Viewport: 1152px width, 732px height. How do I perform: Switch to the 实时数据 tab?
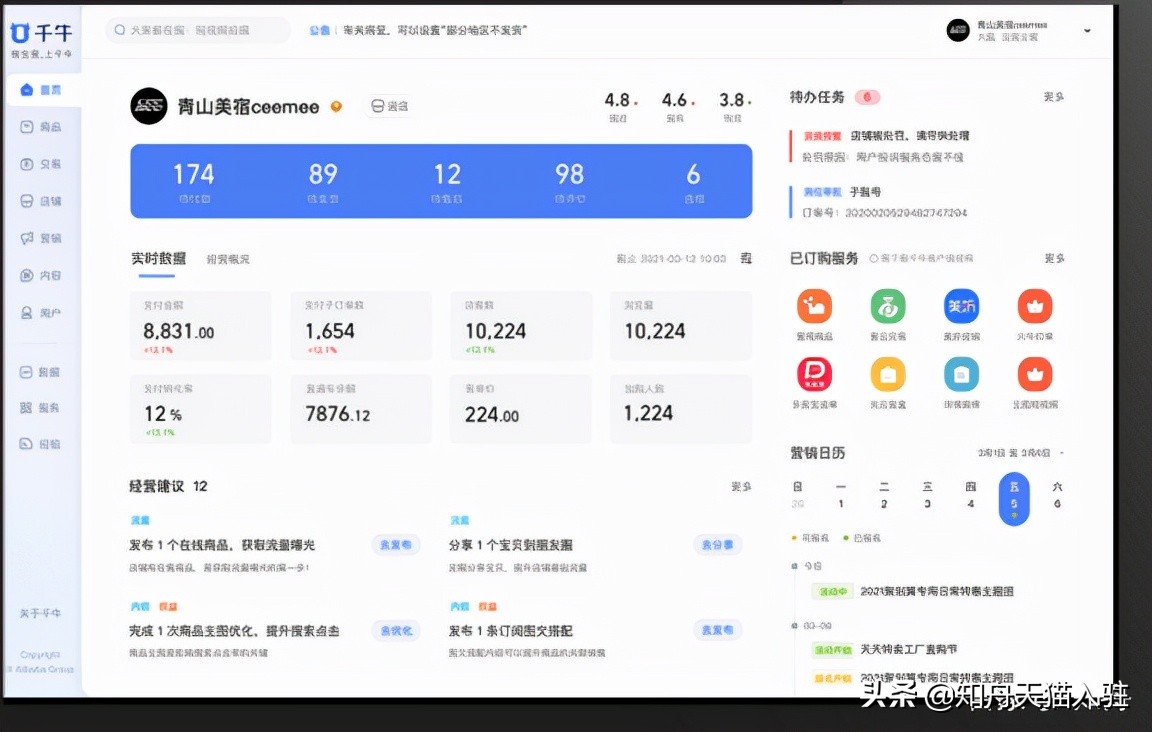pyautogui.click(x=158, y=259)
